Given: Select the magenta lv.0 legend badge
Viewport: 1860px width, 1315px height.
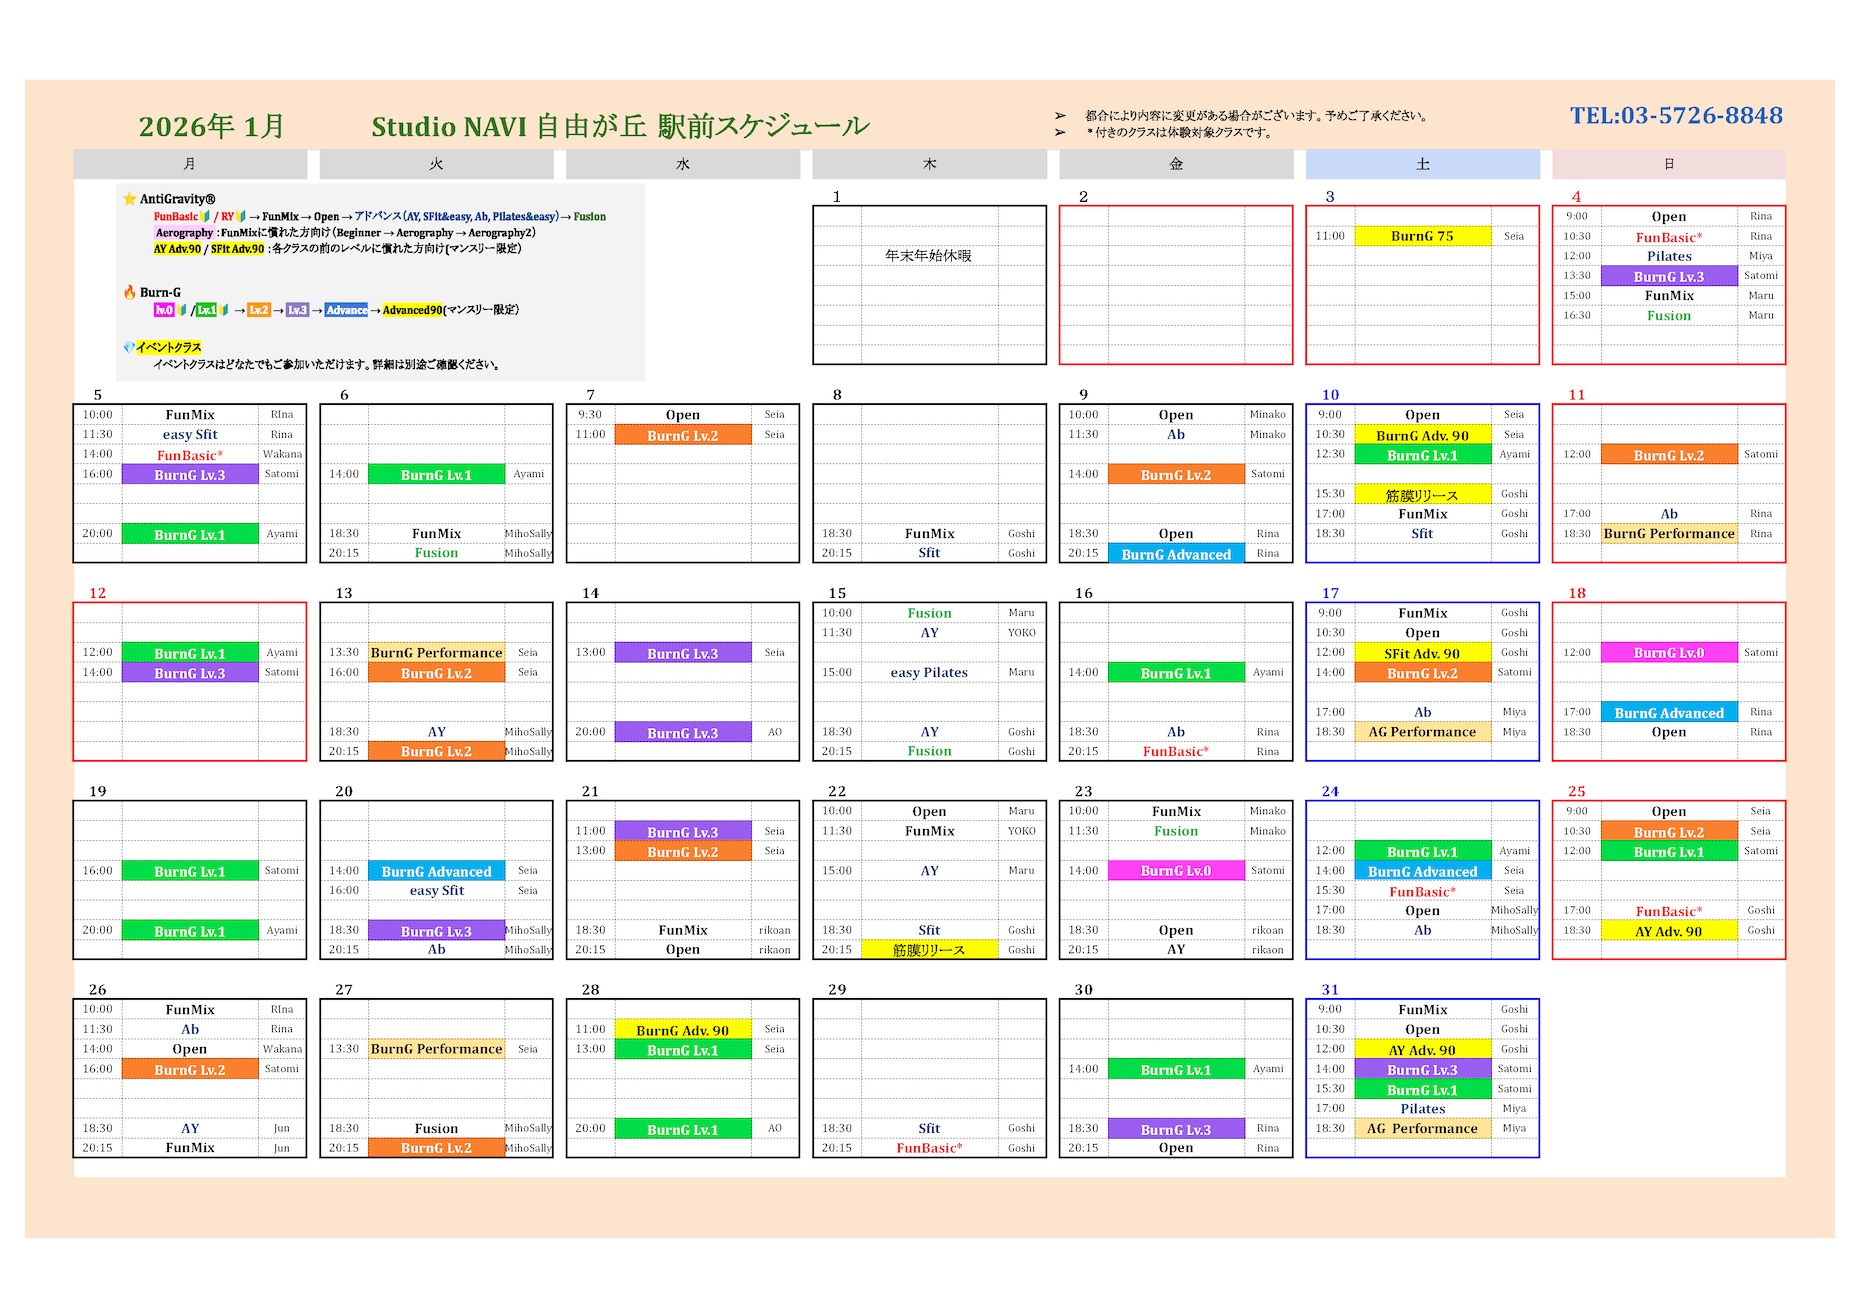Looking at the screenshot, I should pos(164,310).
